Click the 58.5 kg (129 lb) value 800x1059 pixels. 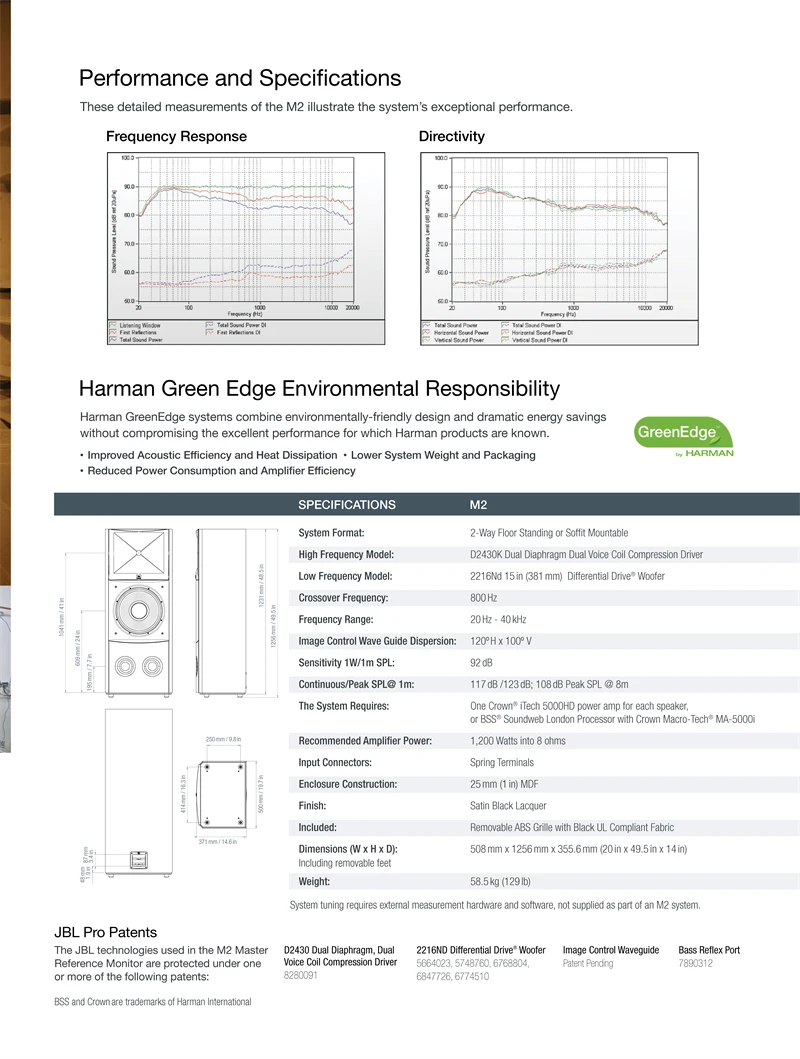500,881
